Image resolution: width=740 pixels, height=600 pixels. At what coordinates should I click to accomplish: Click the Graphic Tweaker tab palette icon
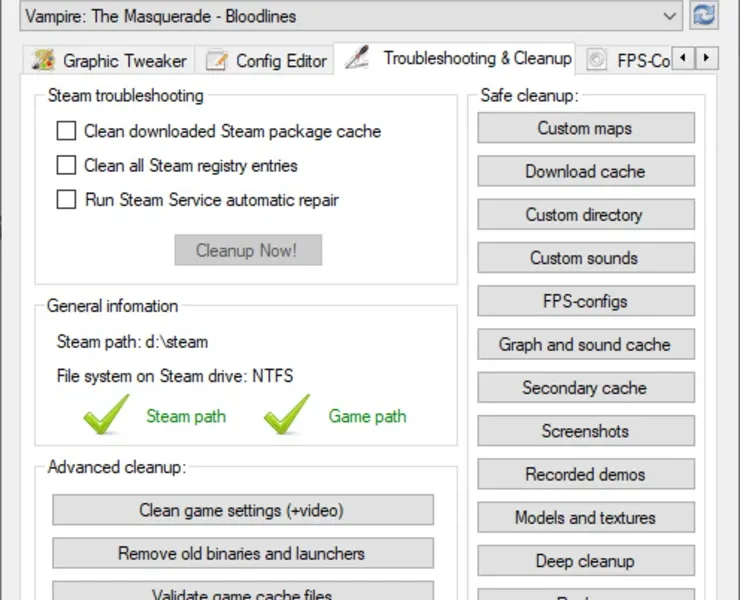click(43, 60)
